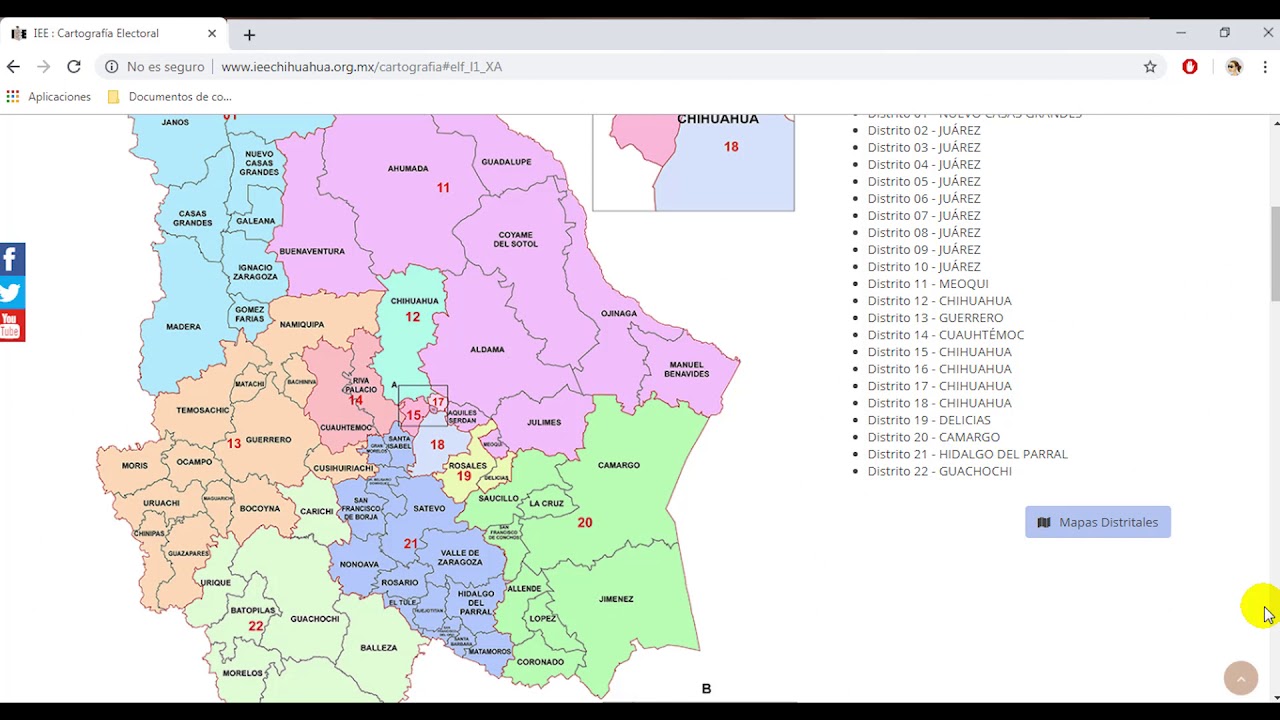
Task: Open the Chrome three-dot menu
Action: (1265, 67)
